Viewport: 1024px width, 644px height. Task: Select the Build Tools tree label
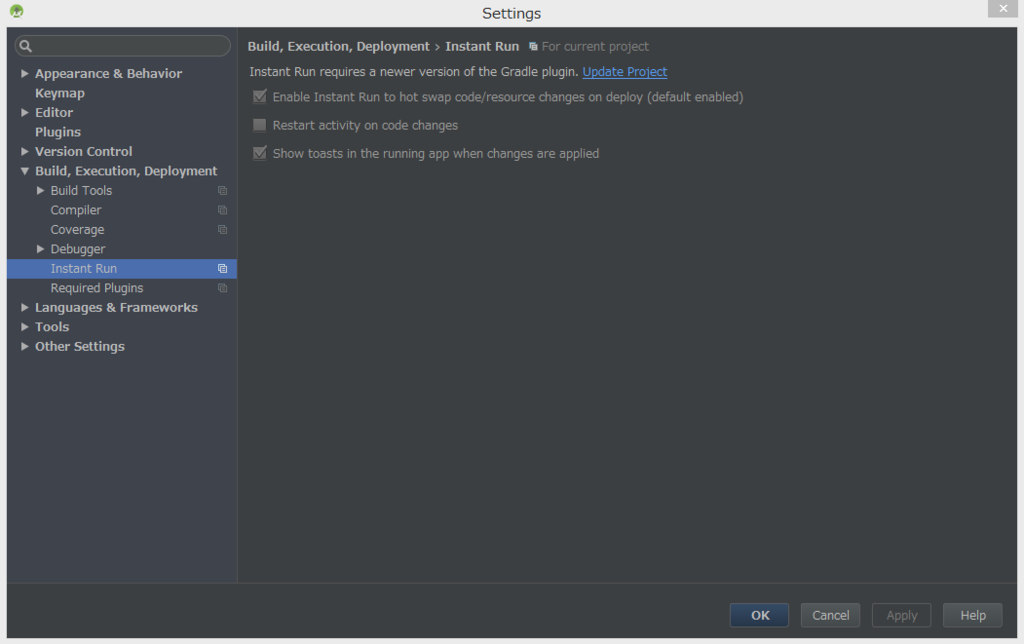click(81, 191)
